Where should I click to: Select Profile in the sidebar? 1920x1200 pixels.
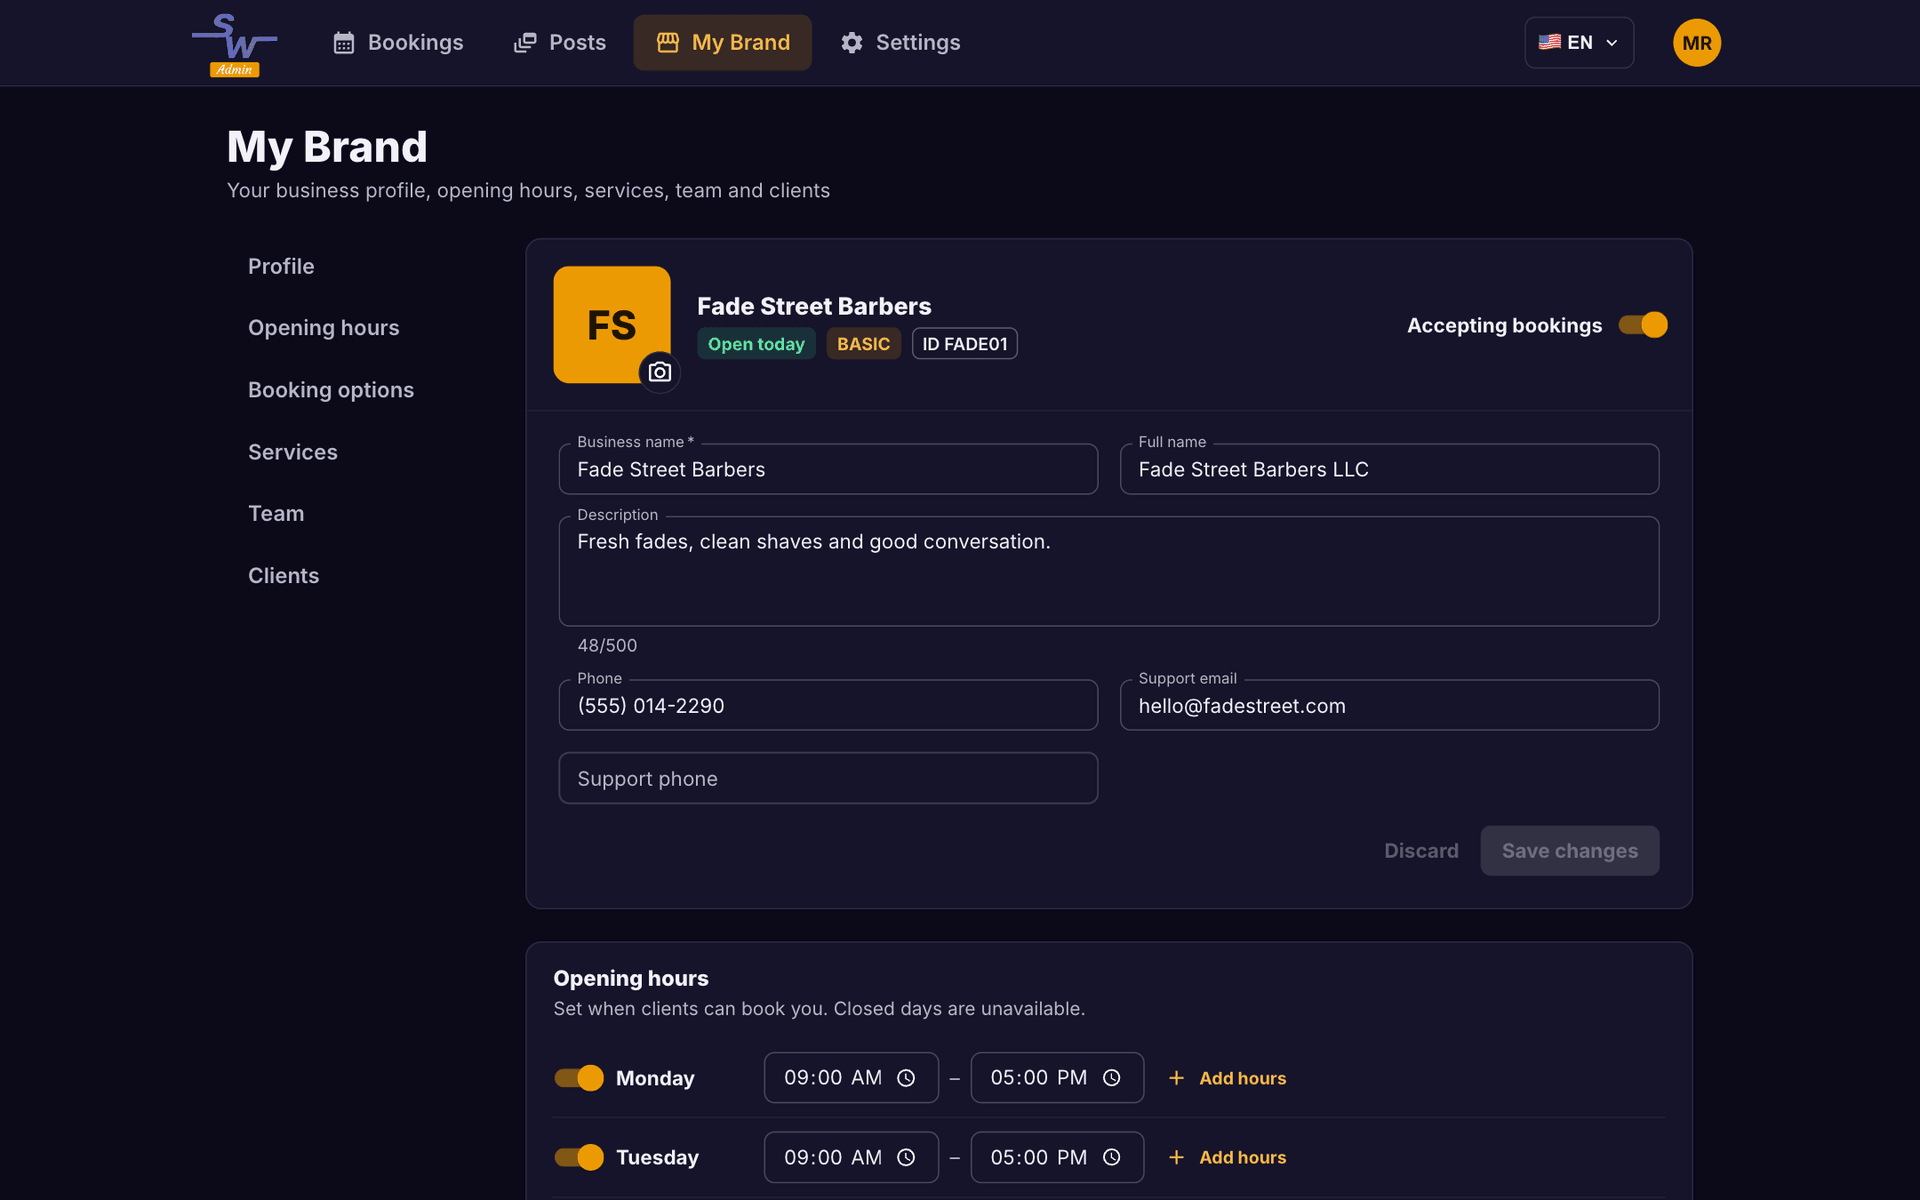(281, 266)
